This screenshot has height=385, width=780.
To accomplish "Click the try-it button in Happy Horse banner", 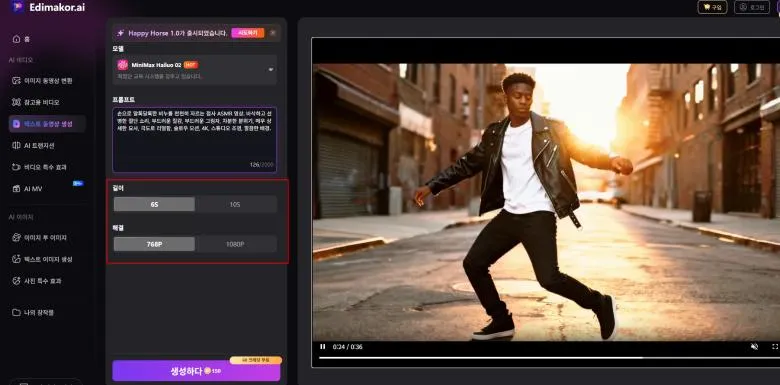I will [x=248, y=33].
